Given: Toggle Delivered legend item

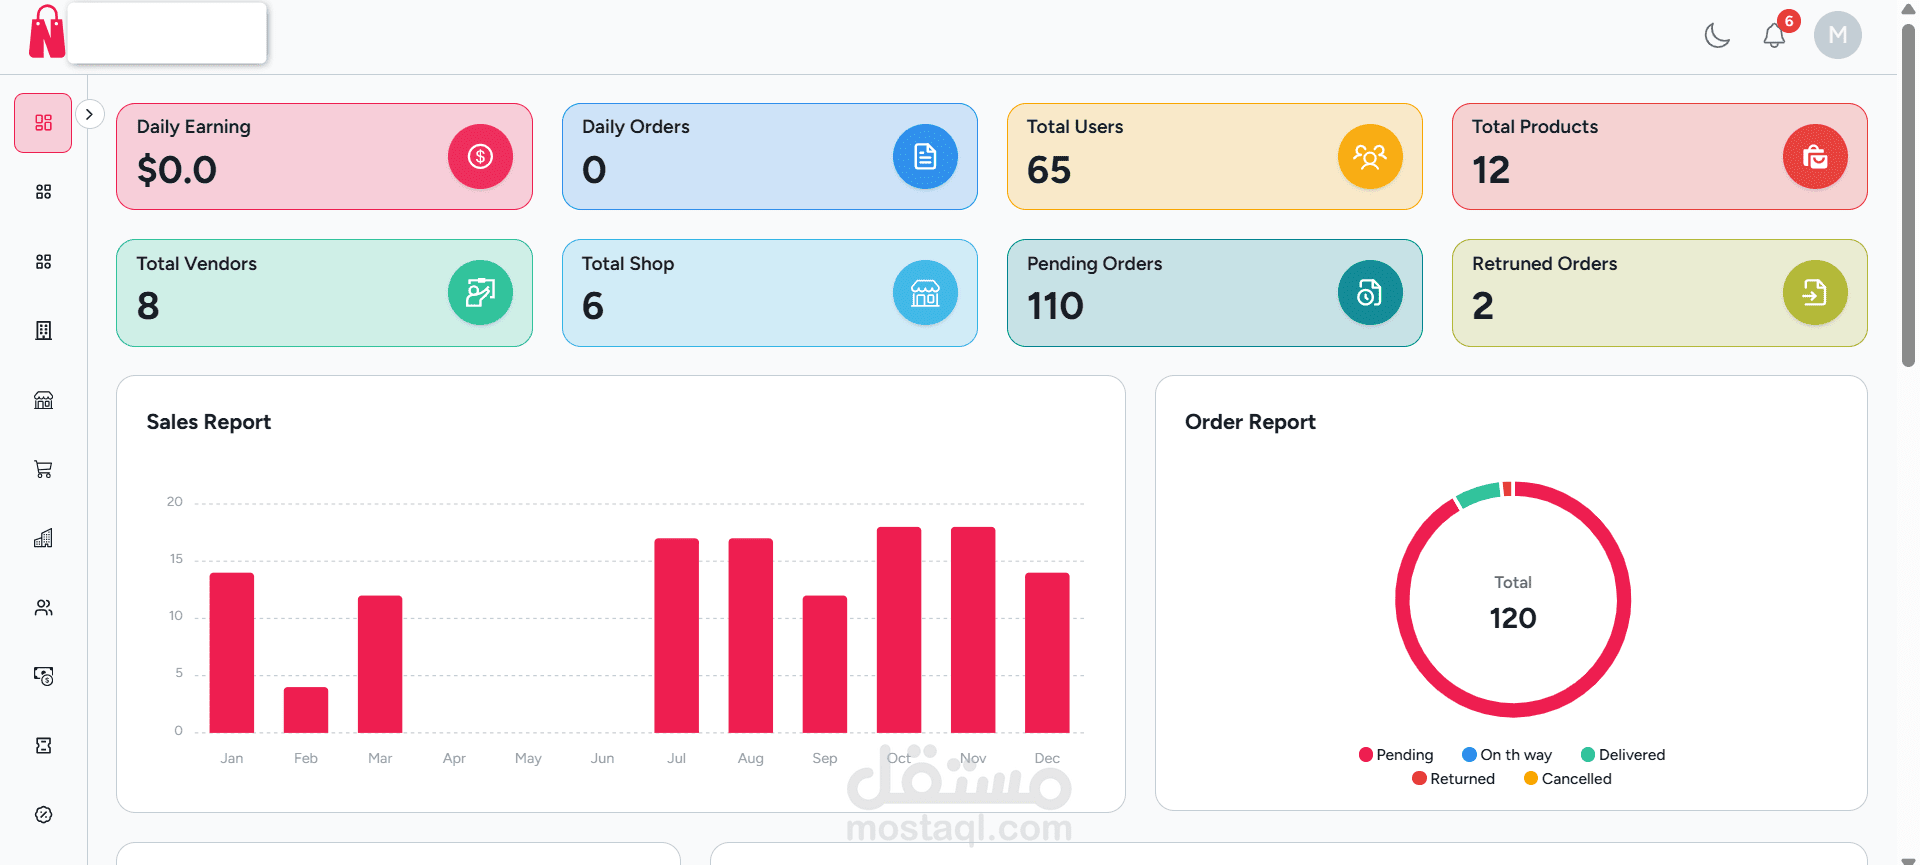Looking at the screenshot, I should tap(1623, 755).
